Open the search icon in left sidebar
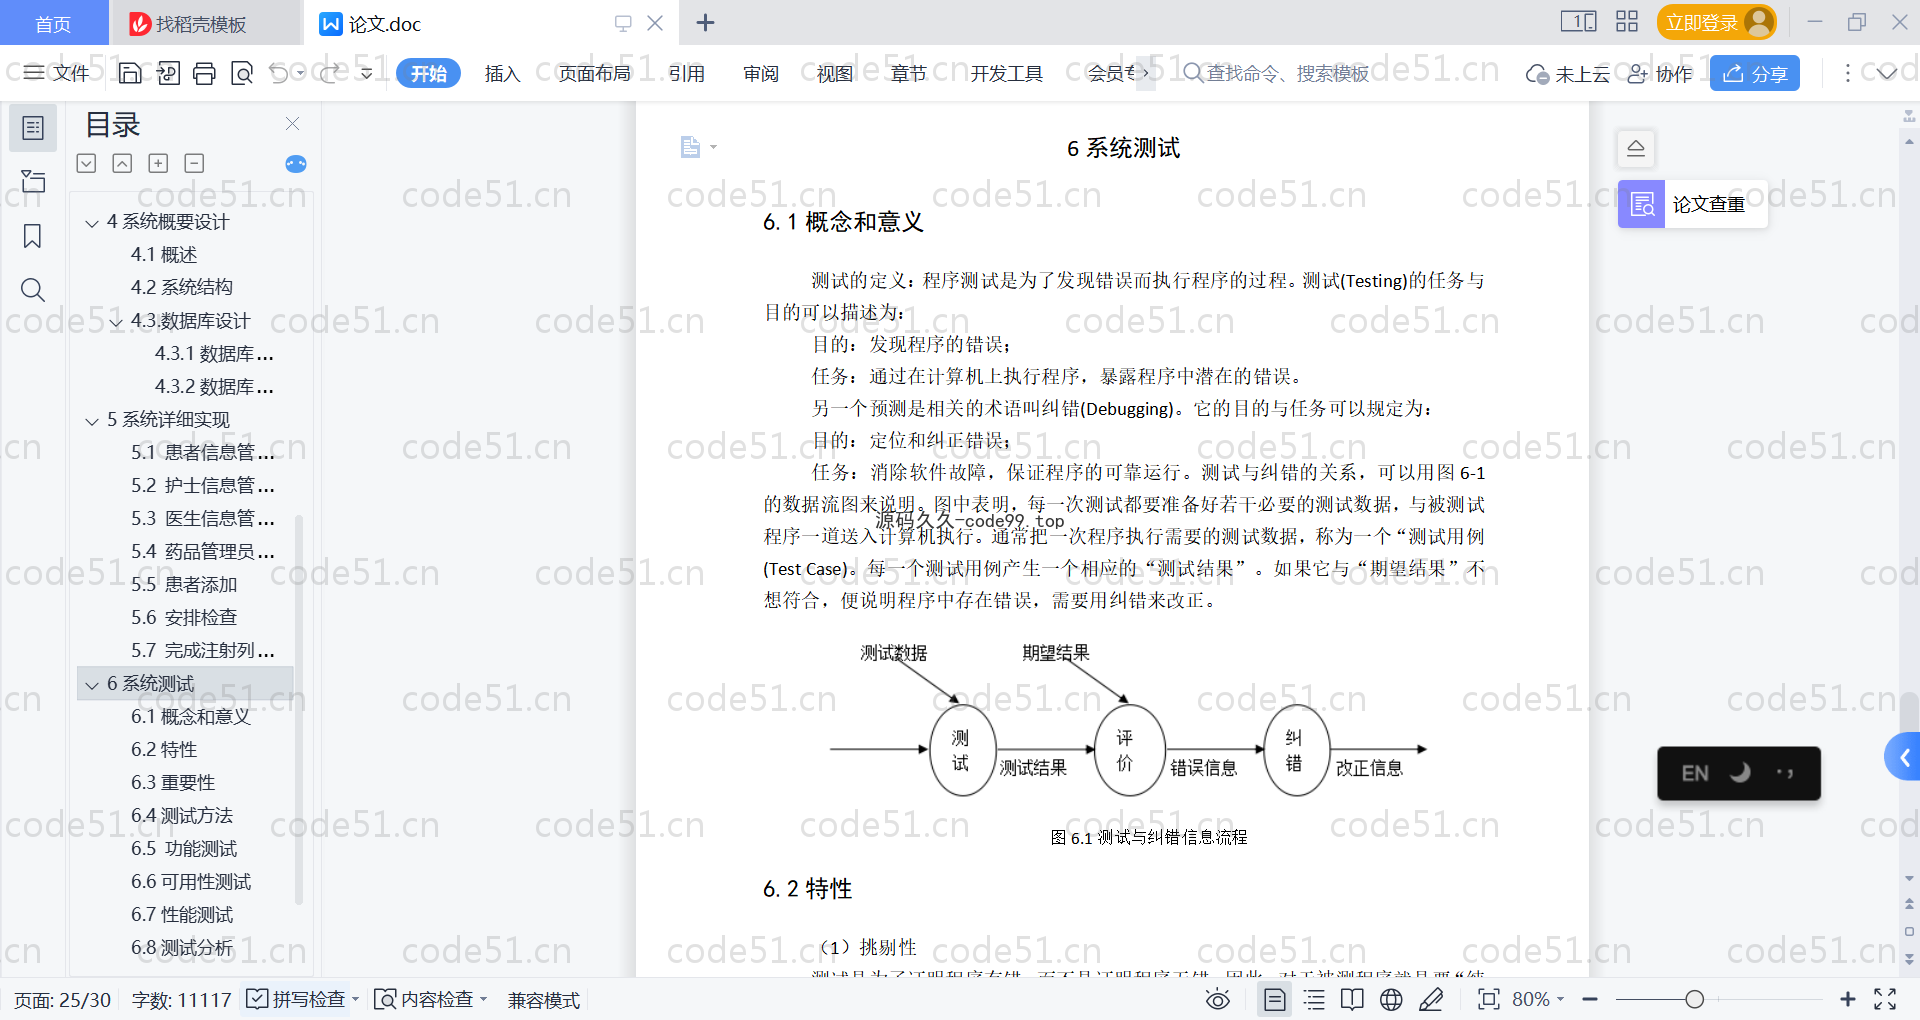 click(x=33, y=290)
